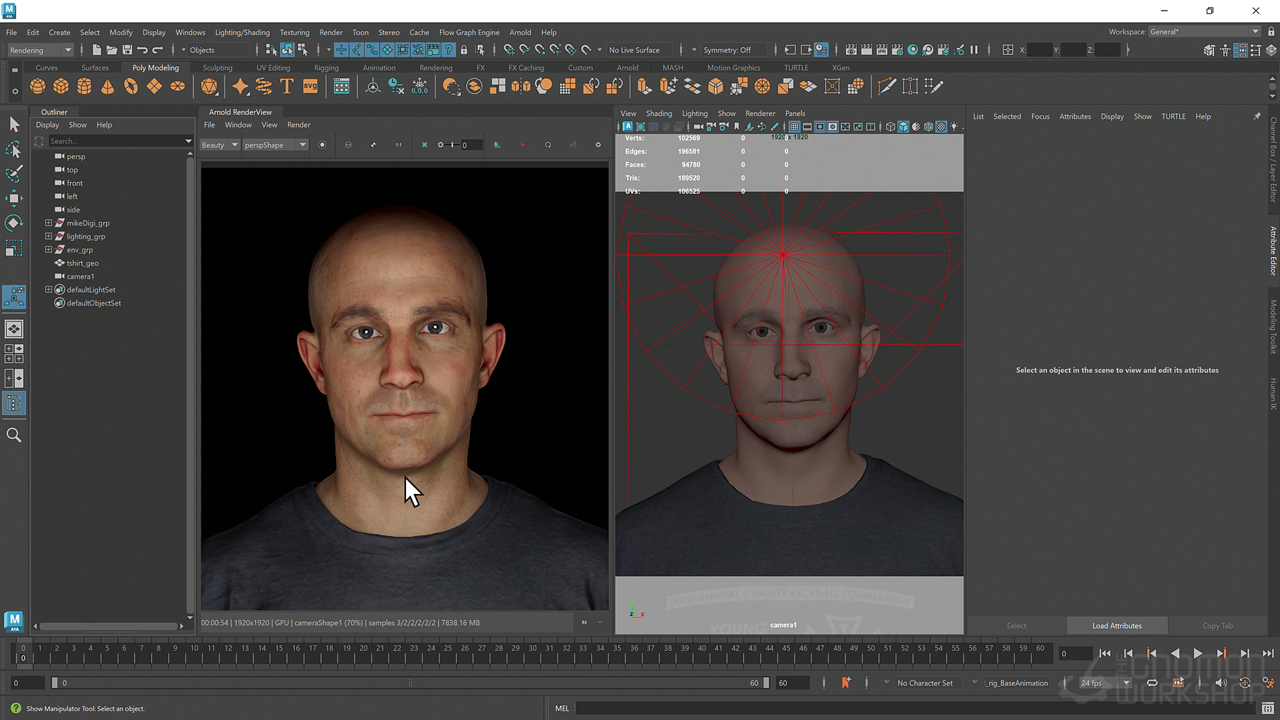Open the Arnold menu in menu bar
The image size is (1280, 720).
coord(520,32)
